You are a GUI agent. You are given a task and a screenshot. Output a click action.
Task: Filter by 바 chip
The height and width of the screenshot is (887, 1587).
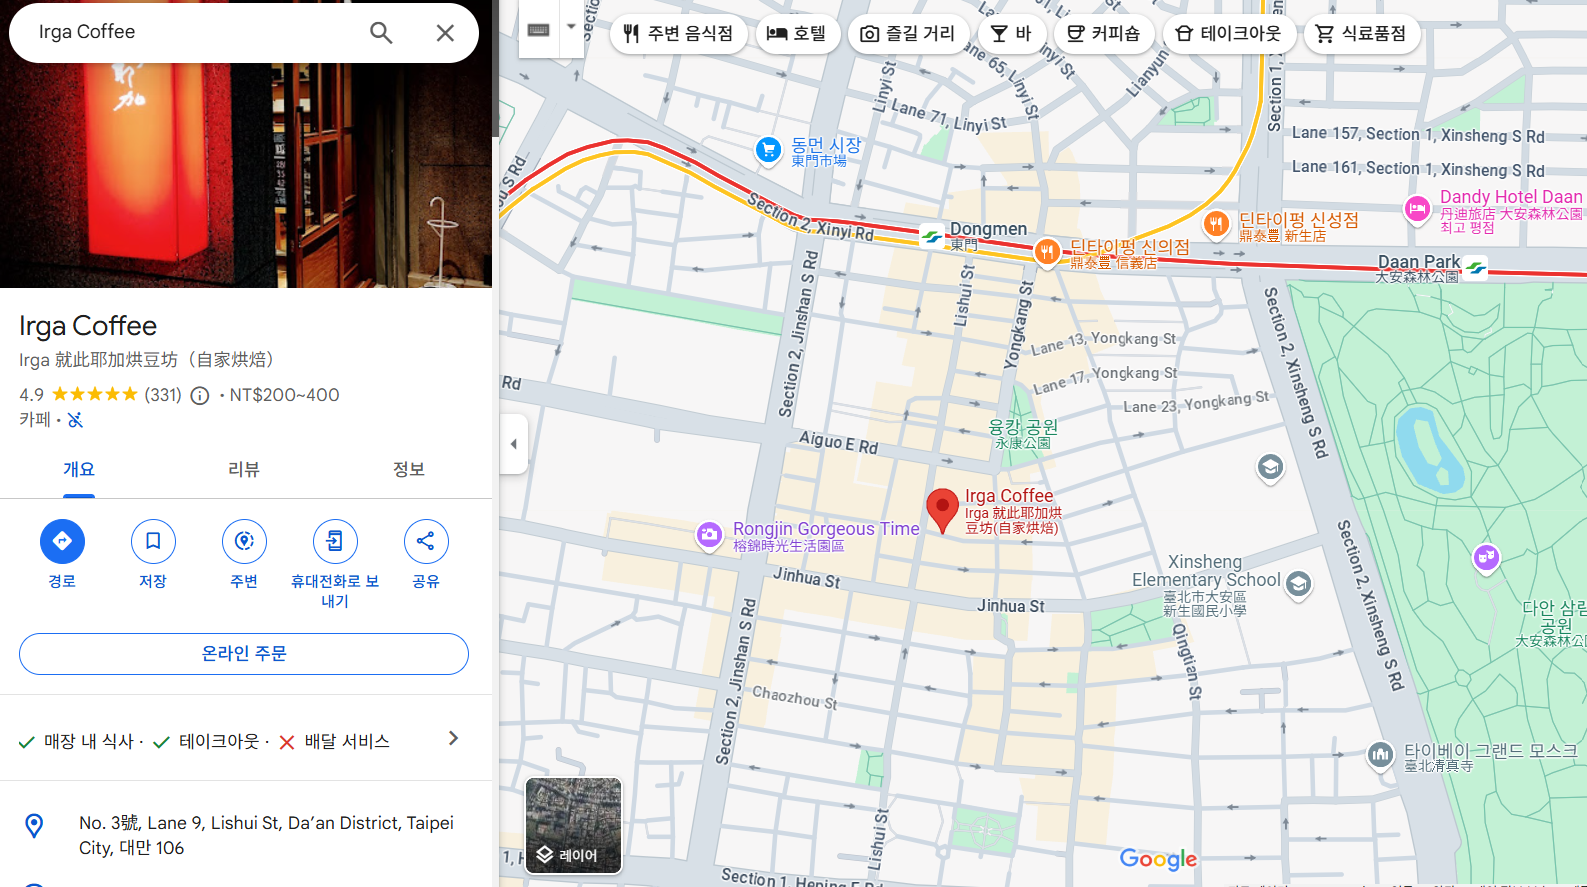point(1011,34)
